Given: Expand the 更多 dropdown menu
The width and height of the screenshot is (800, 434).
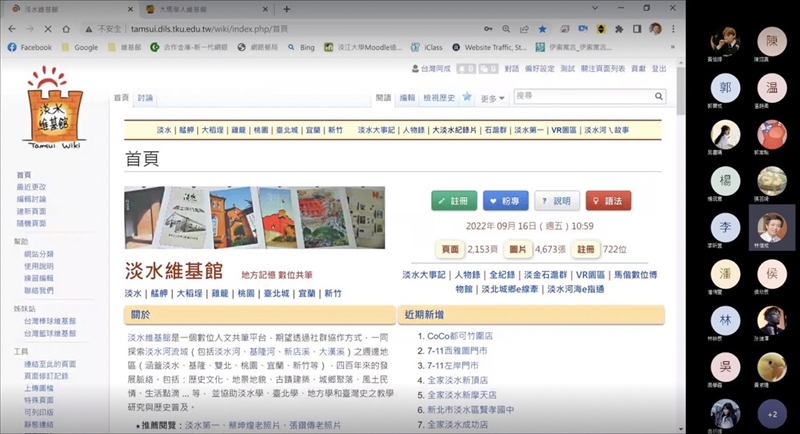Looking at the screenshot, I should [493, 98].
